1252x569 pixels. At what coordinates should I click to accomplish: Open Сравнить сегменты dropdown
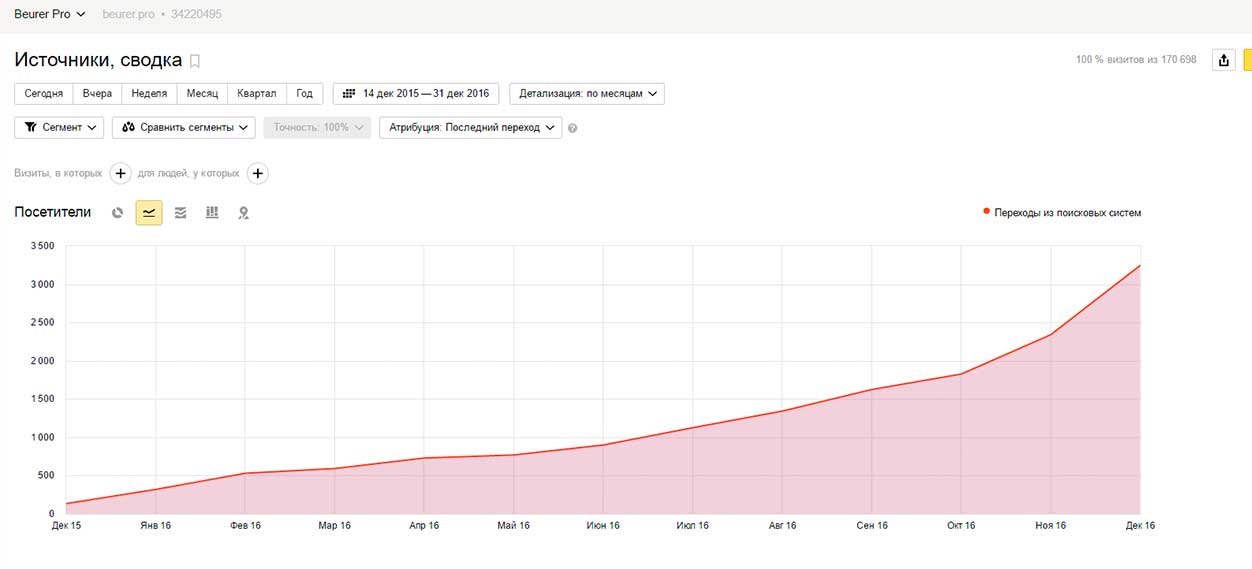(184, 128)
